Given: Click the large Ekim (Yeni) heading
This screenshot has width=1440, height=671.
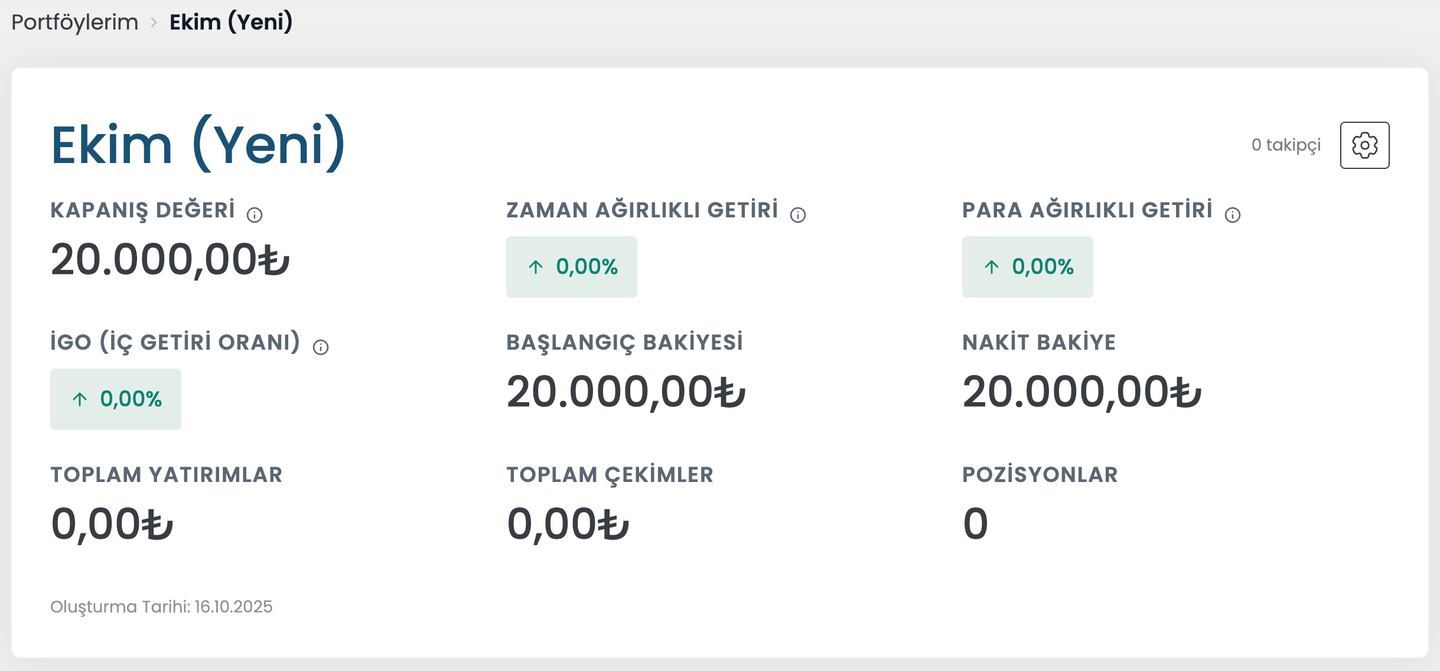Looking at the screenshot, I should pyautogui.click(x=198, y=145).
